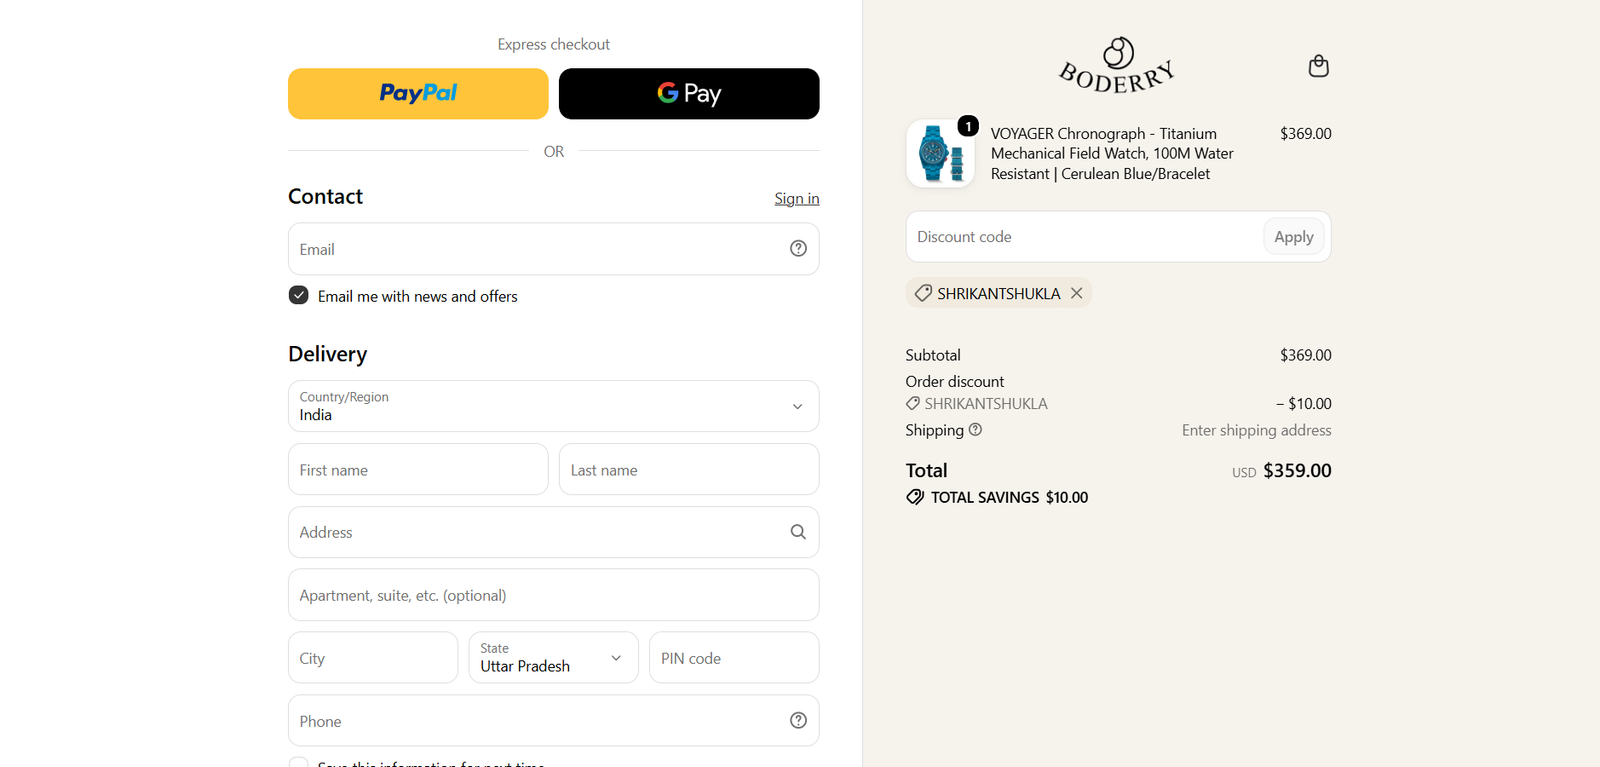The image size is (1600, 767).
Task: Click the Email field help icon
Action: pos(798,249)
